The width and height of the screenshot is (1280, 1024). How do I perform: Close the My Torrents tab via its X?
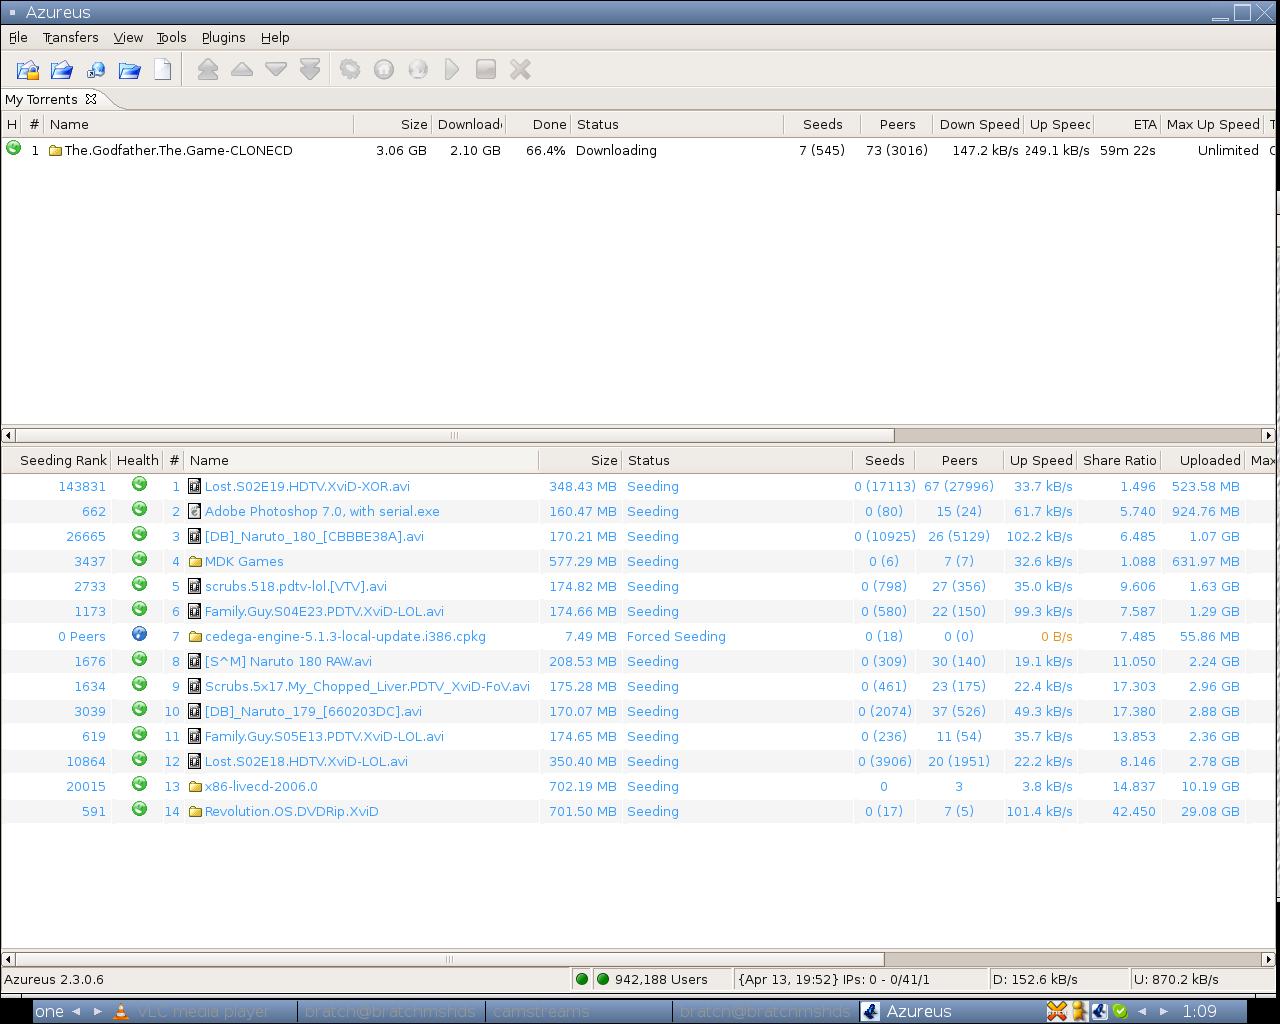[x=91, y=99]
